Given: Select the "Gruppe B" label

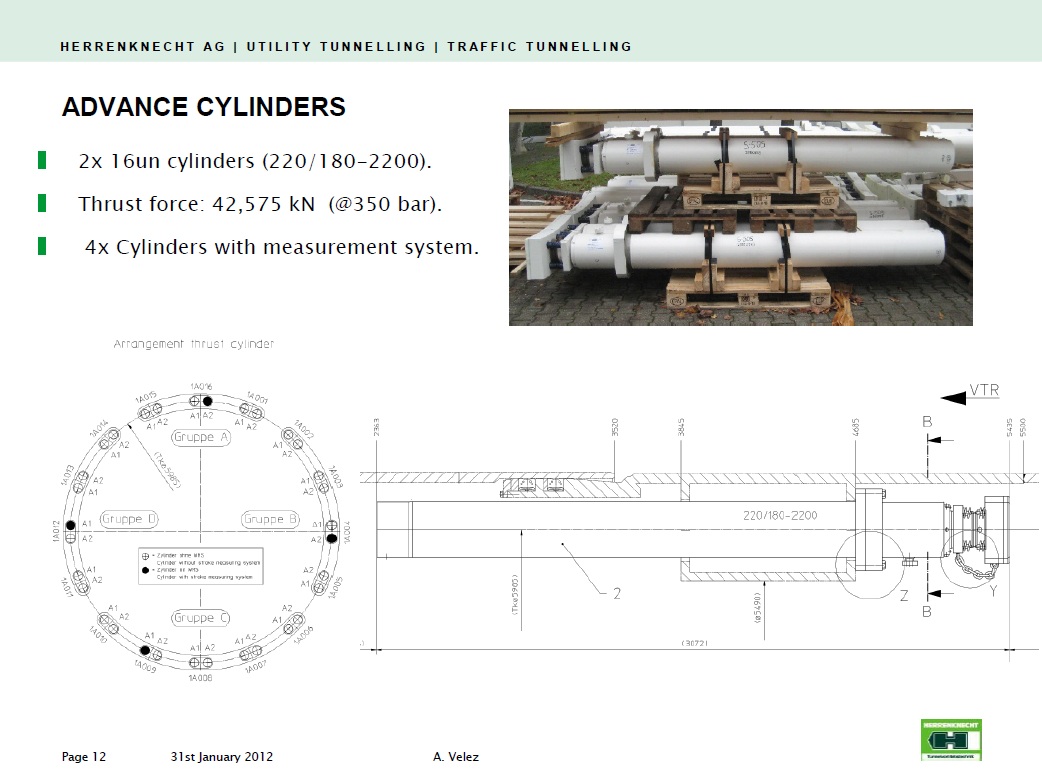Looking at the screenshot, I should click(270, 519).
